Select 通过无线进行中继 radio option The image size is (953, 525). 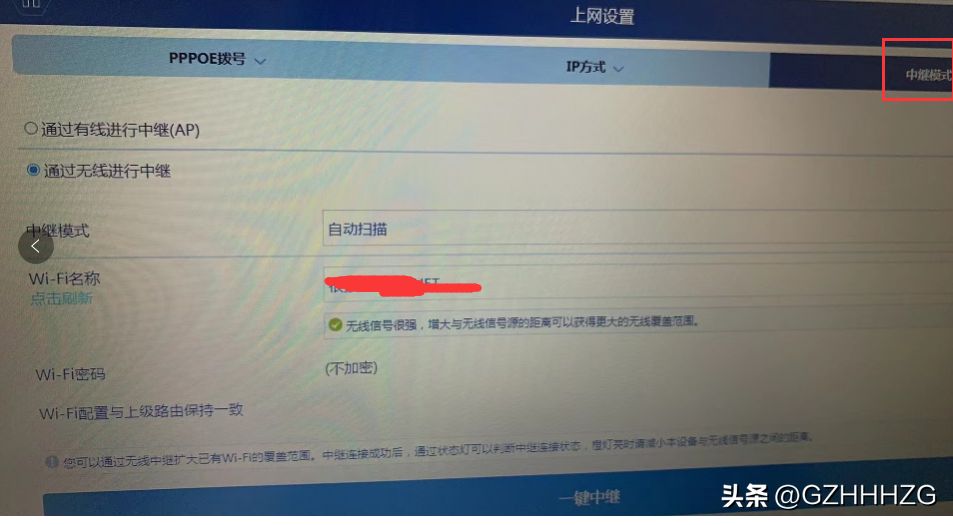(33, 170)
